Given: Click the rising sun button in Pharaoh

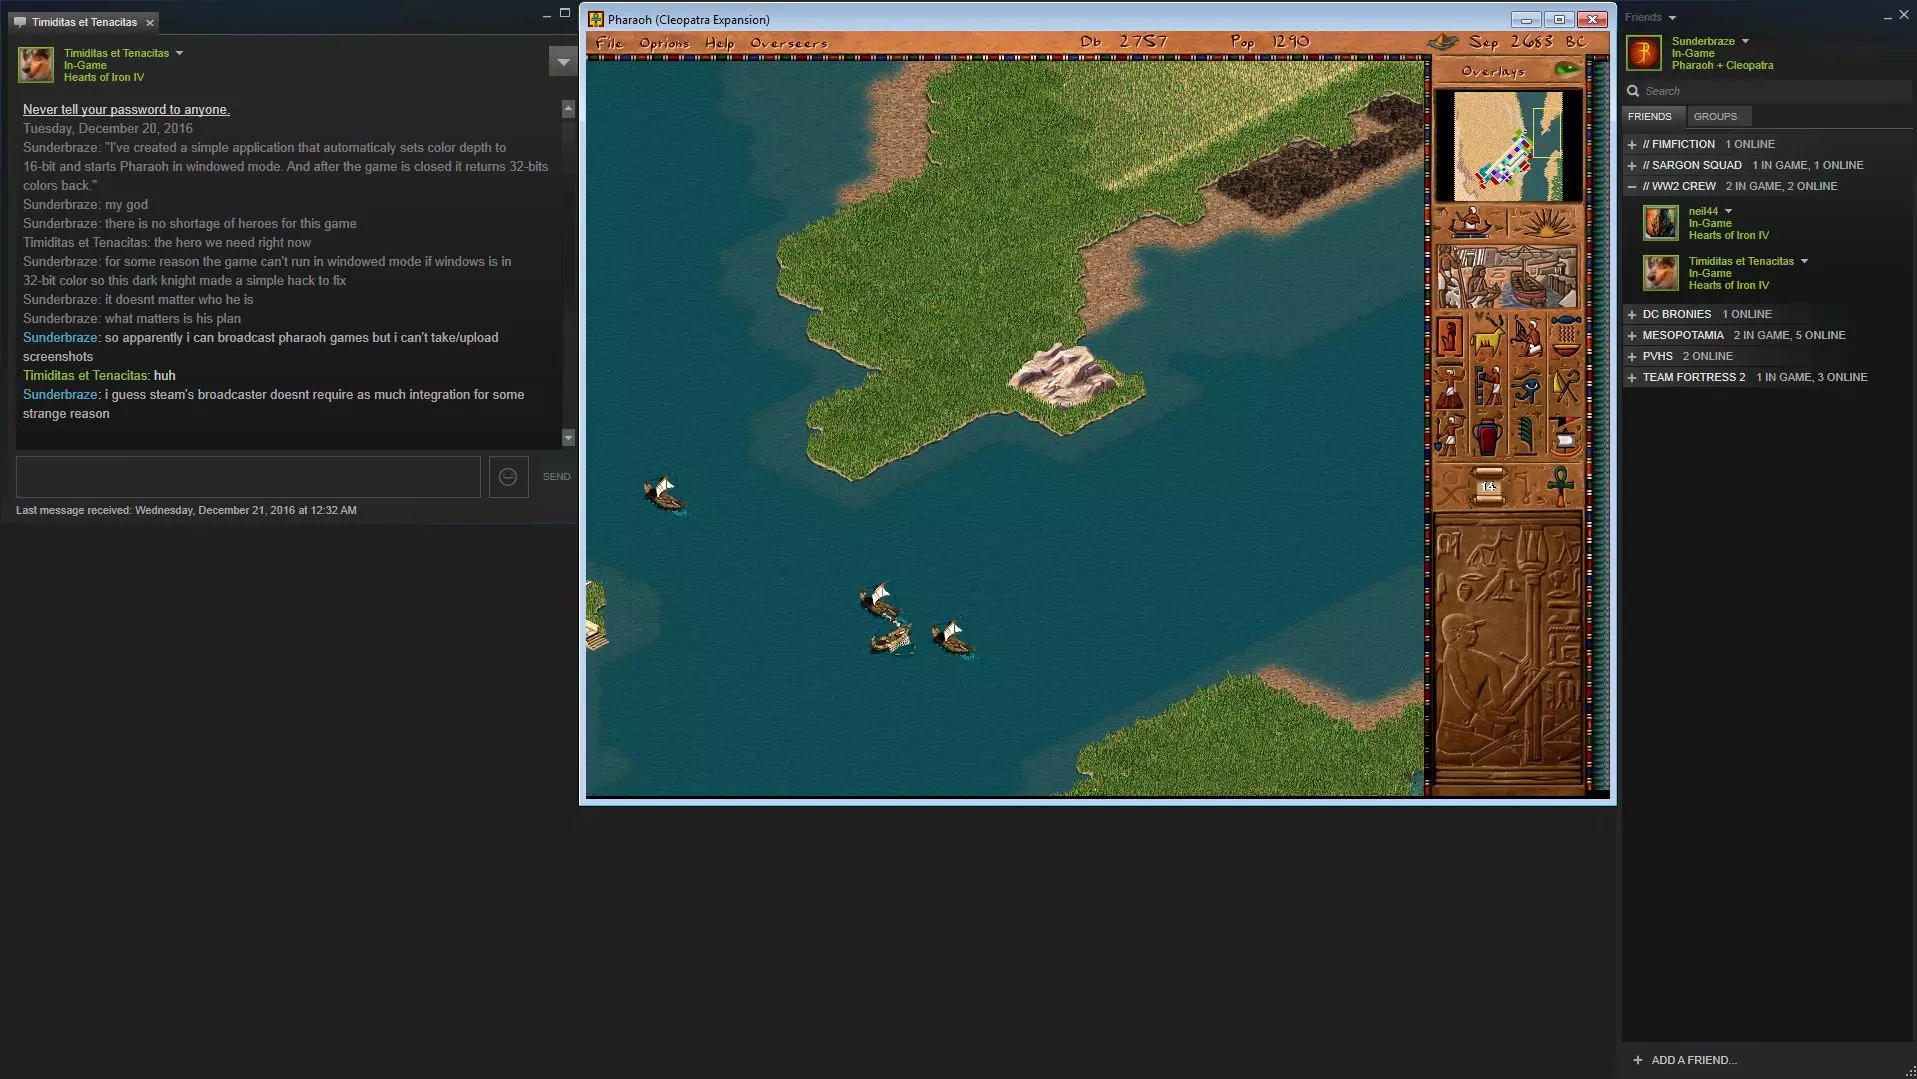Looking at the screenshot, I should click(x=1545, y=221).
